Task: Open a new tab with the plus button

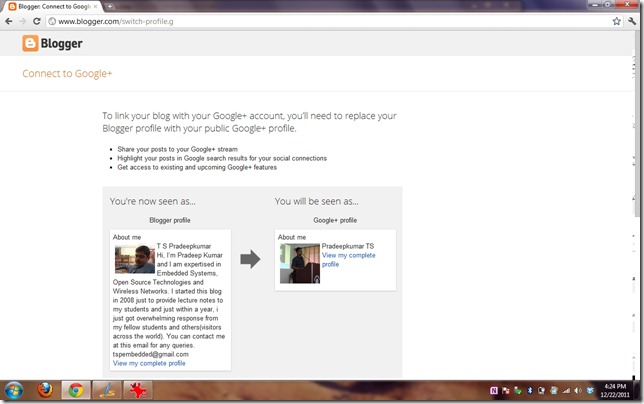Action: (x=110, y=7)
